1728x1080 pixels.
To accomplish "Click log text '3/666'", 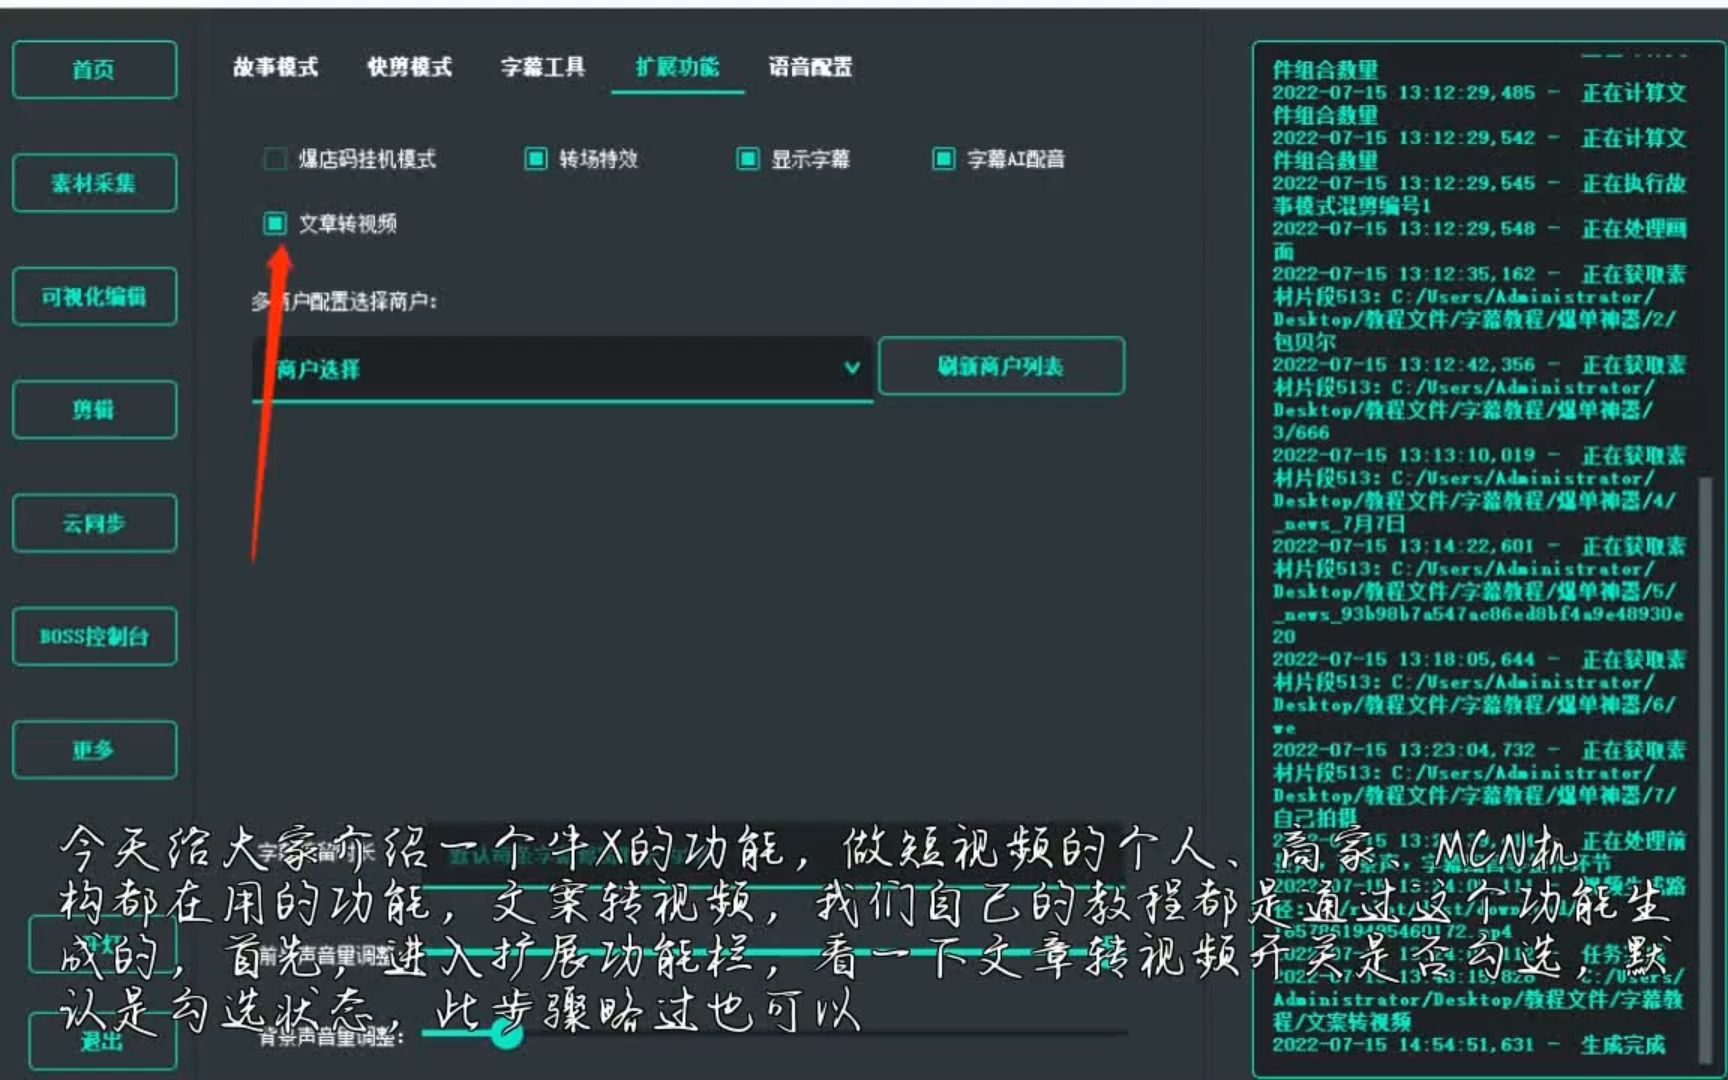I will click(x=1301, y=433).
